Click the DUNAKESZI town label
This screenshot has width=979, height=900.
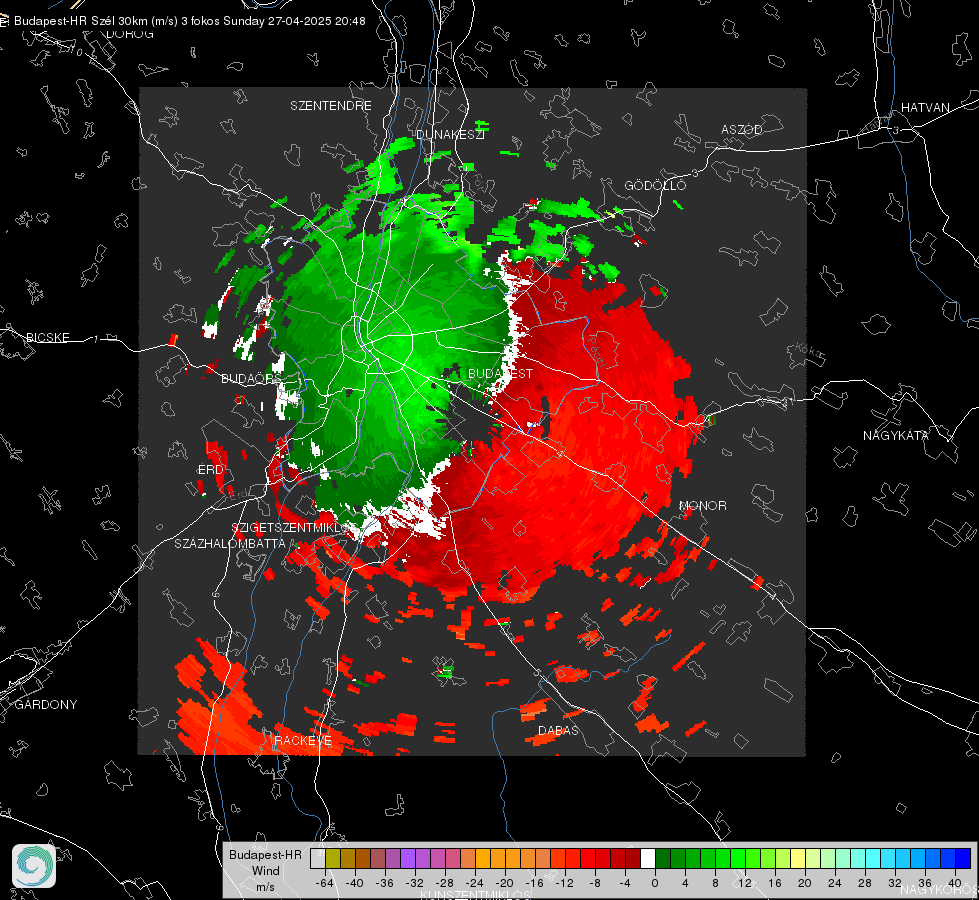click(x=450, y=135)
